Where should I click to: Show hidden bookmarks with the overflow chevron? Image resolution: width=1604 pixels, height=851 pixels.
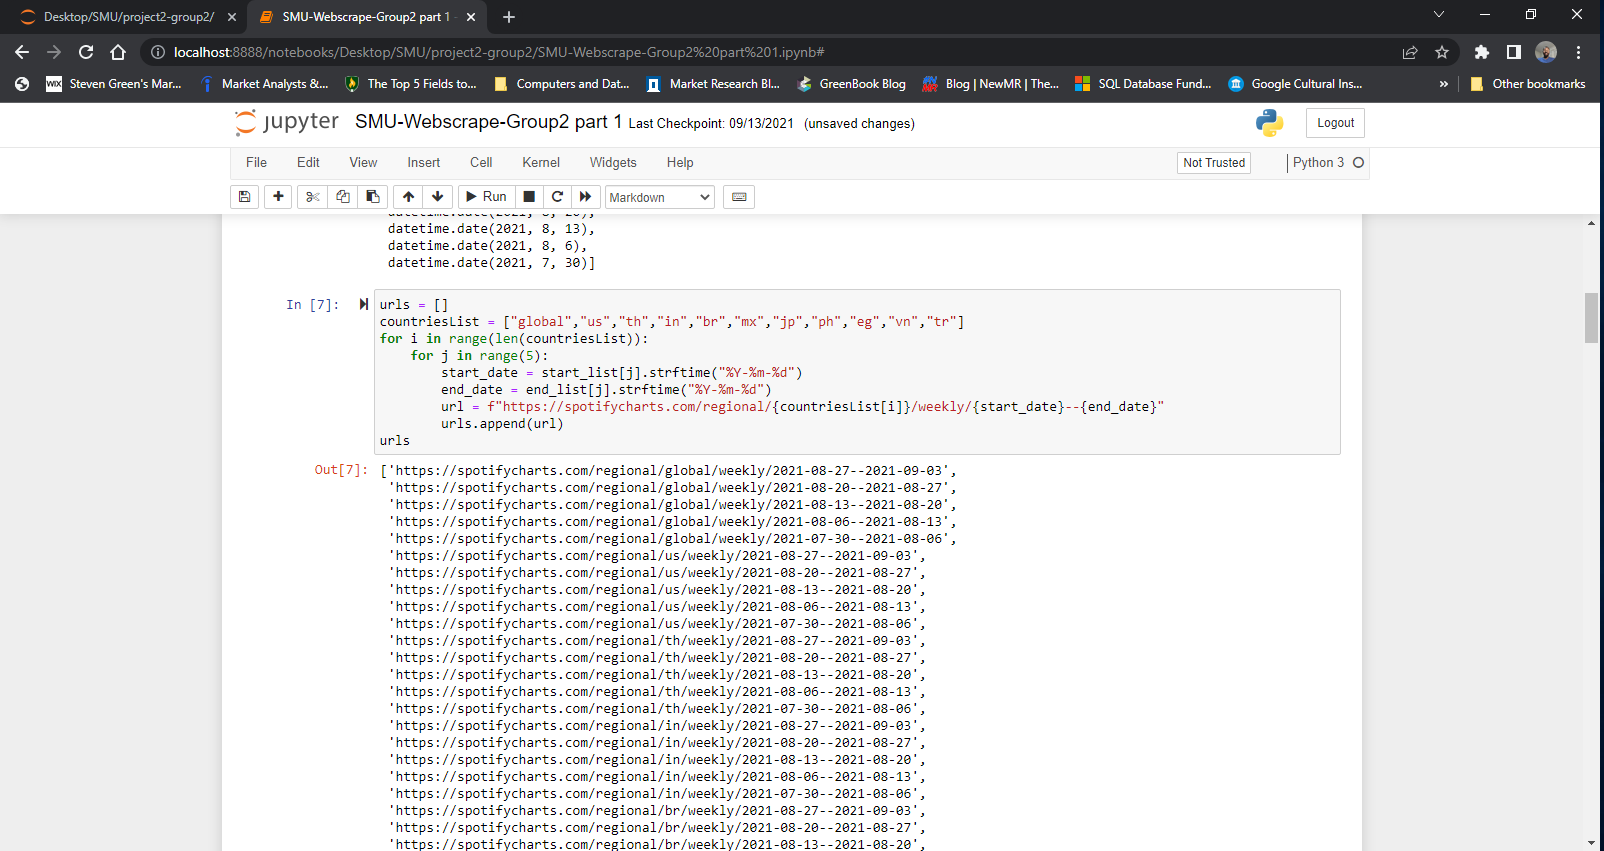tap(1443, 84)
